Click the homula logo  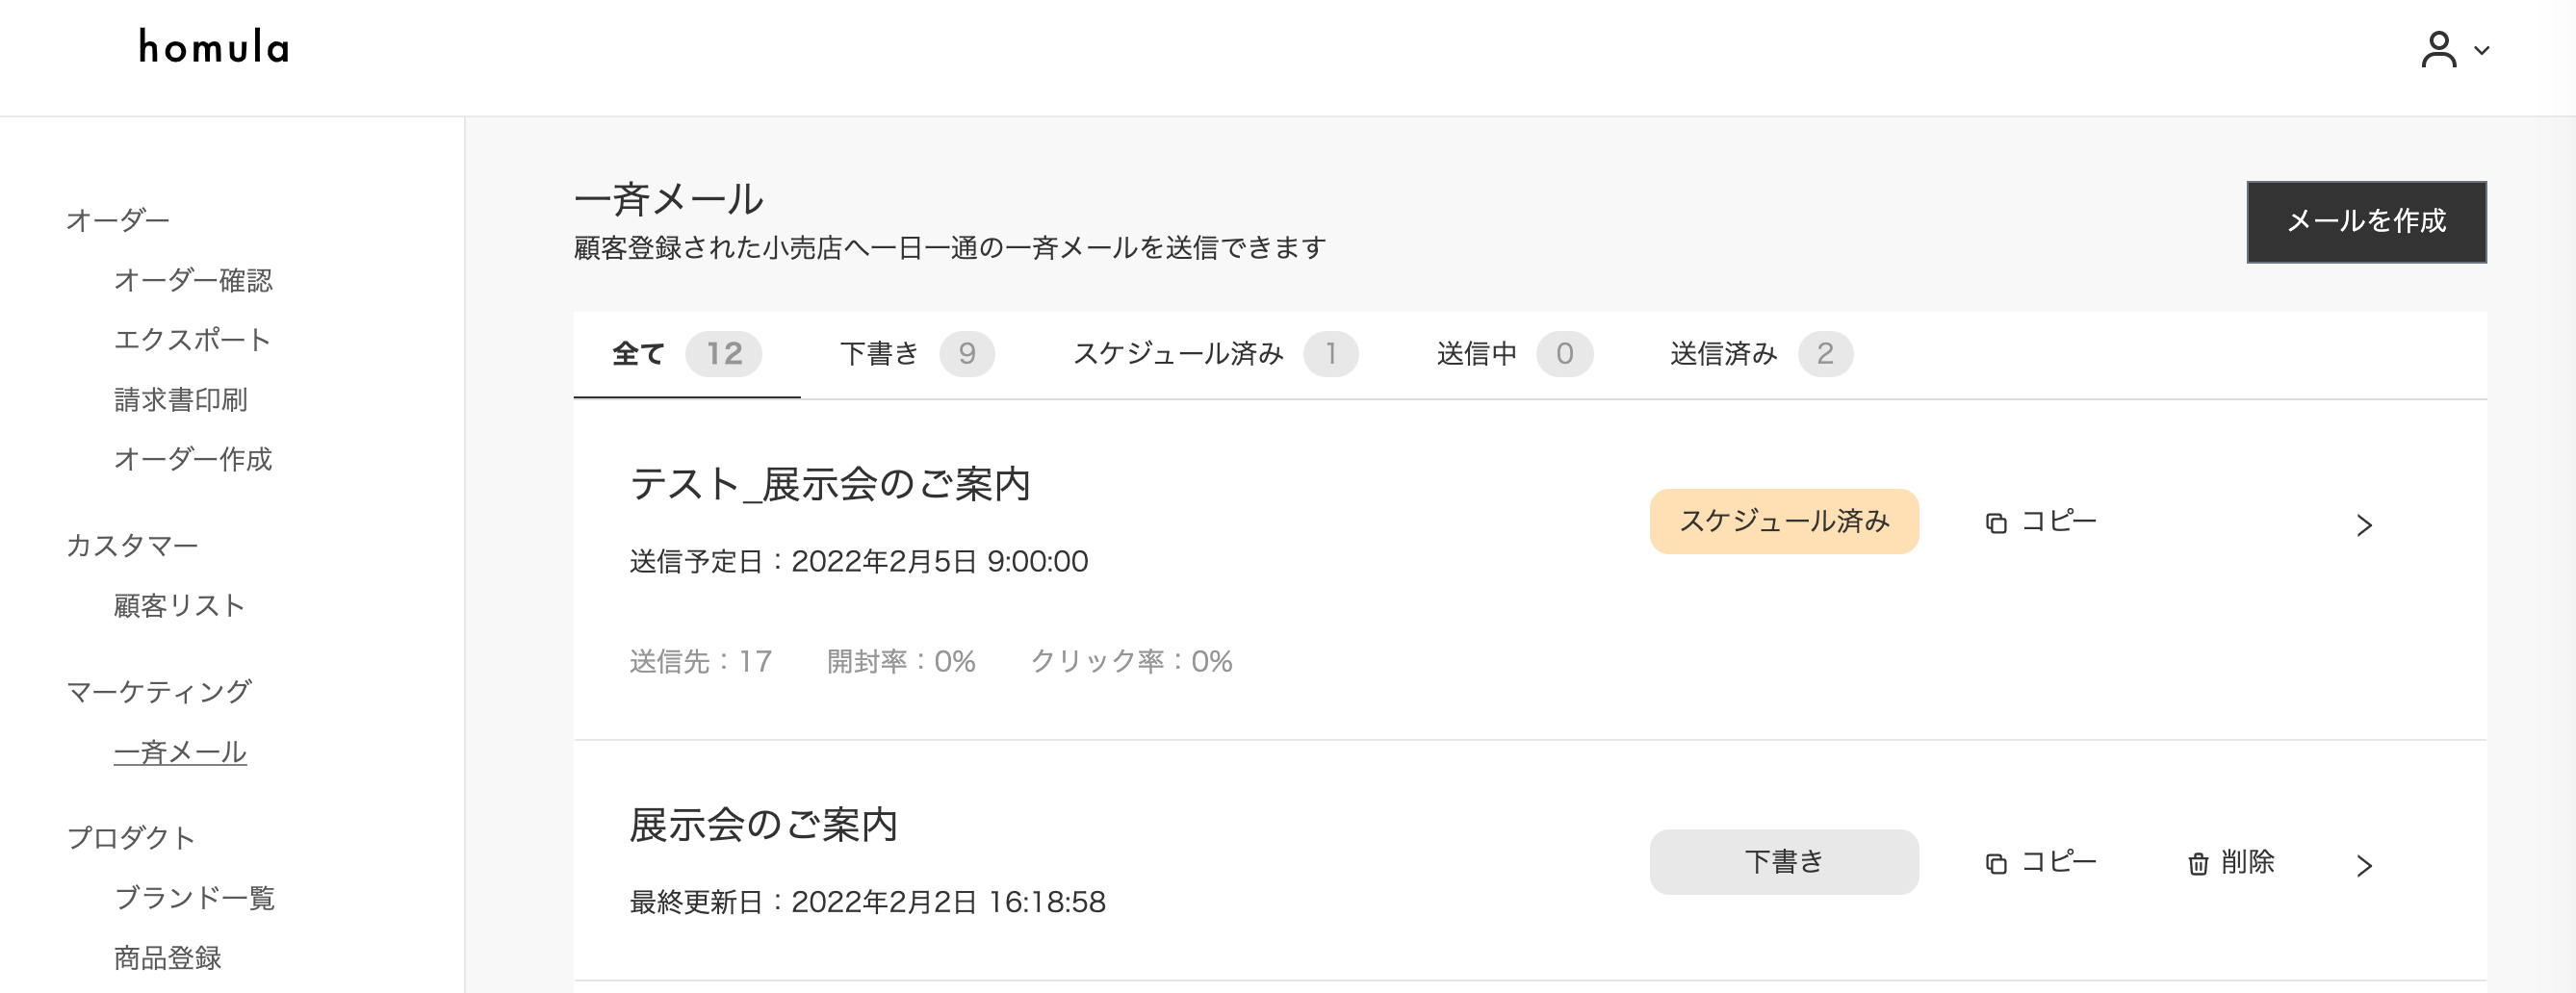click(214, 47)
